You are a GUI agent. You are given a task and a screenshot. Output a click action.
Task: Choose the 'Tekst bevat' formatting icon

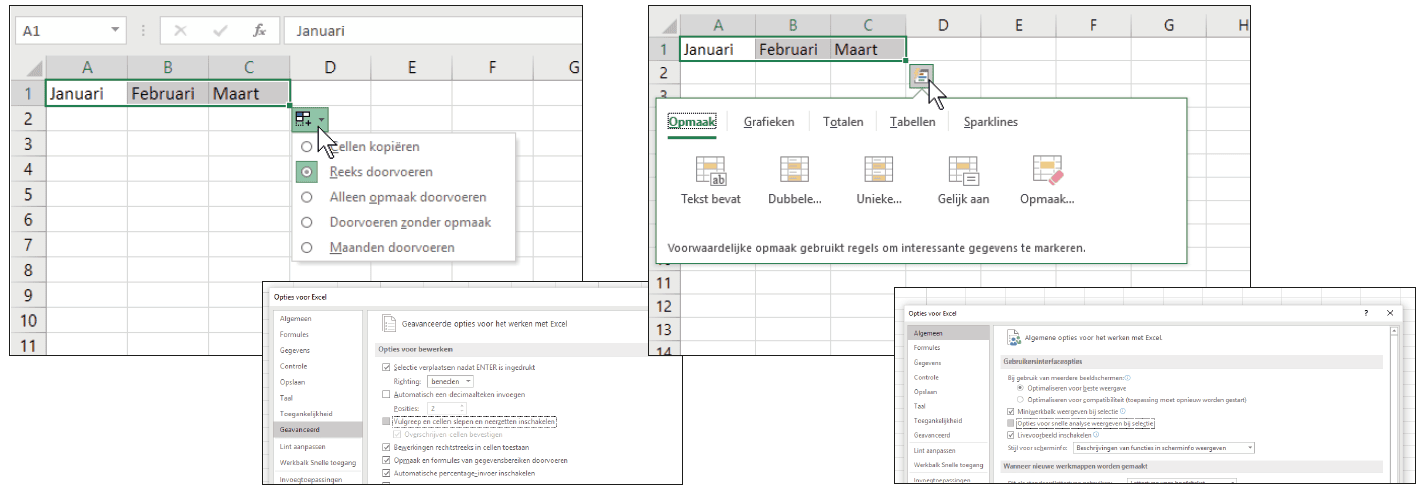(710, 171)
